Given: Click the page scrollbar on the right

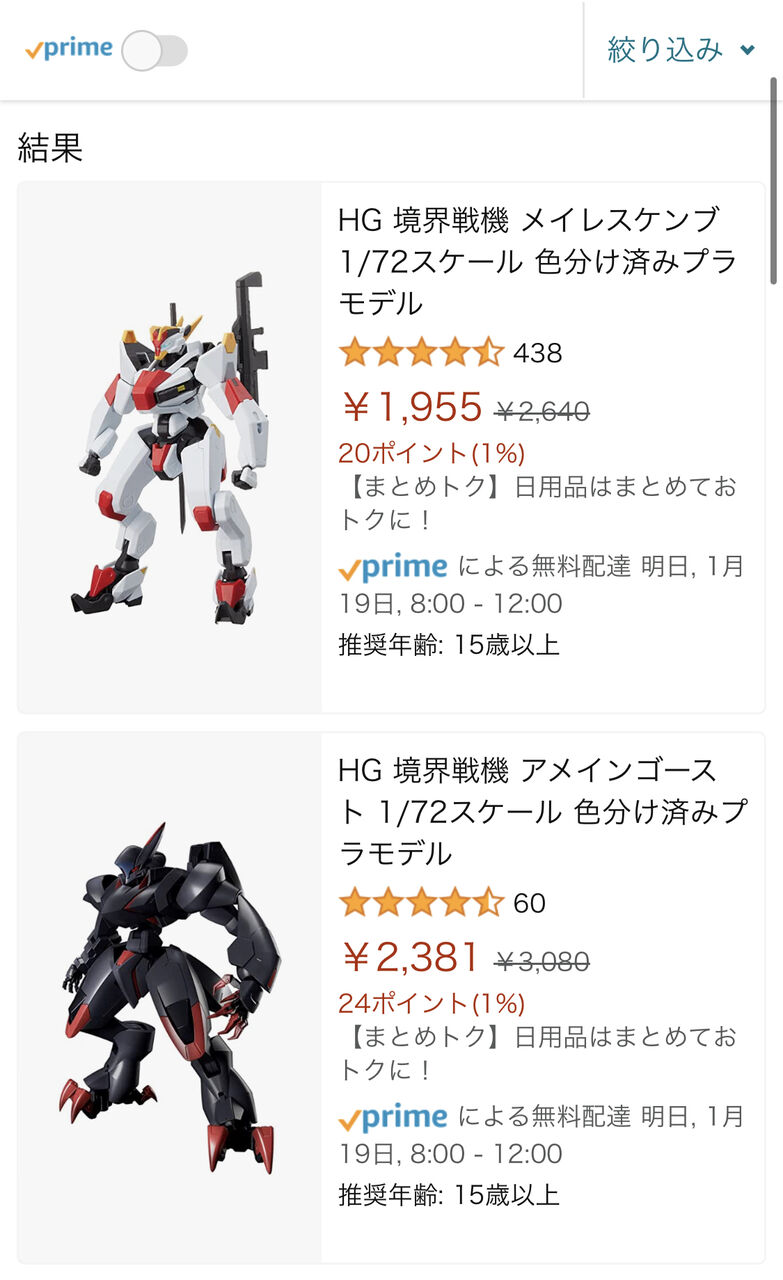Looking at the screenshot, I should tap(774, 180).
